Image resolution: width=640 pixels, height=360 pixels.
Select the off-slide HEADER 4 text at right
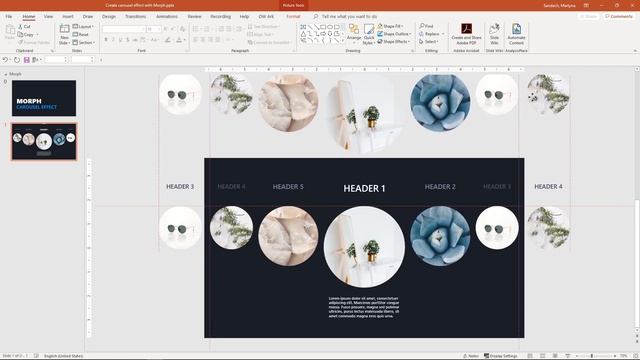pos(548,187)
